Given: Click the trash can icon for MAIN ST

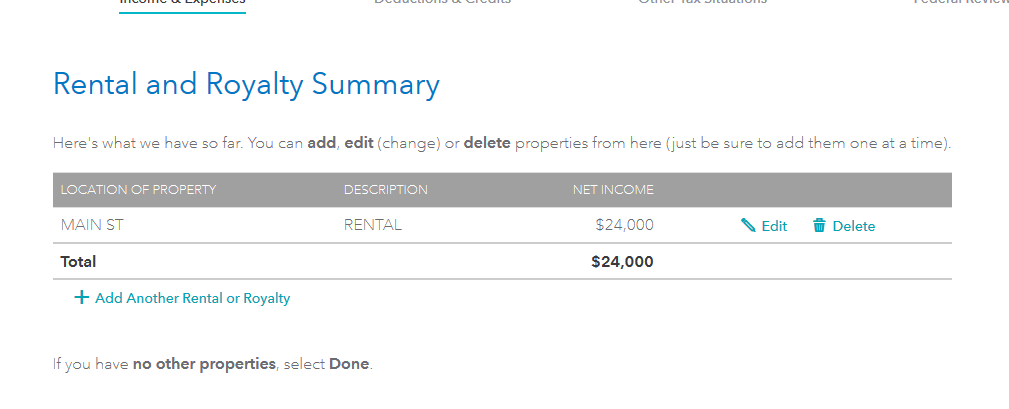Looking at the screenshot, I should [819, 225].
